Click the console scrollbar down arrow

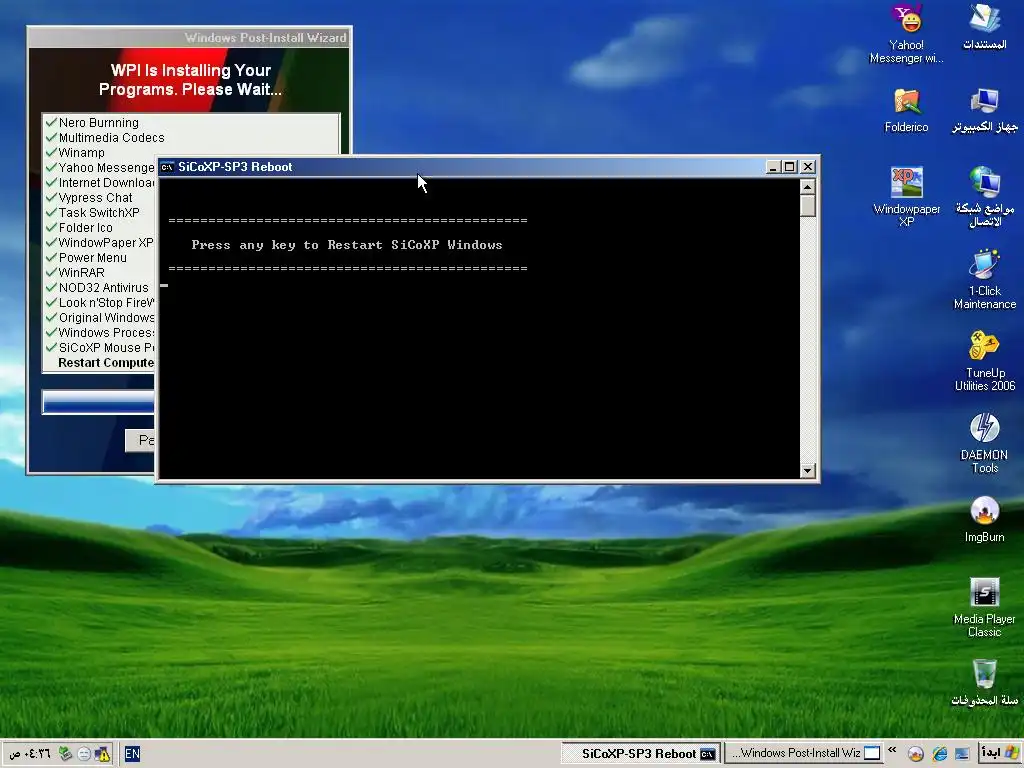point(808,471)
